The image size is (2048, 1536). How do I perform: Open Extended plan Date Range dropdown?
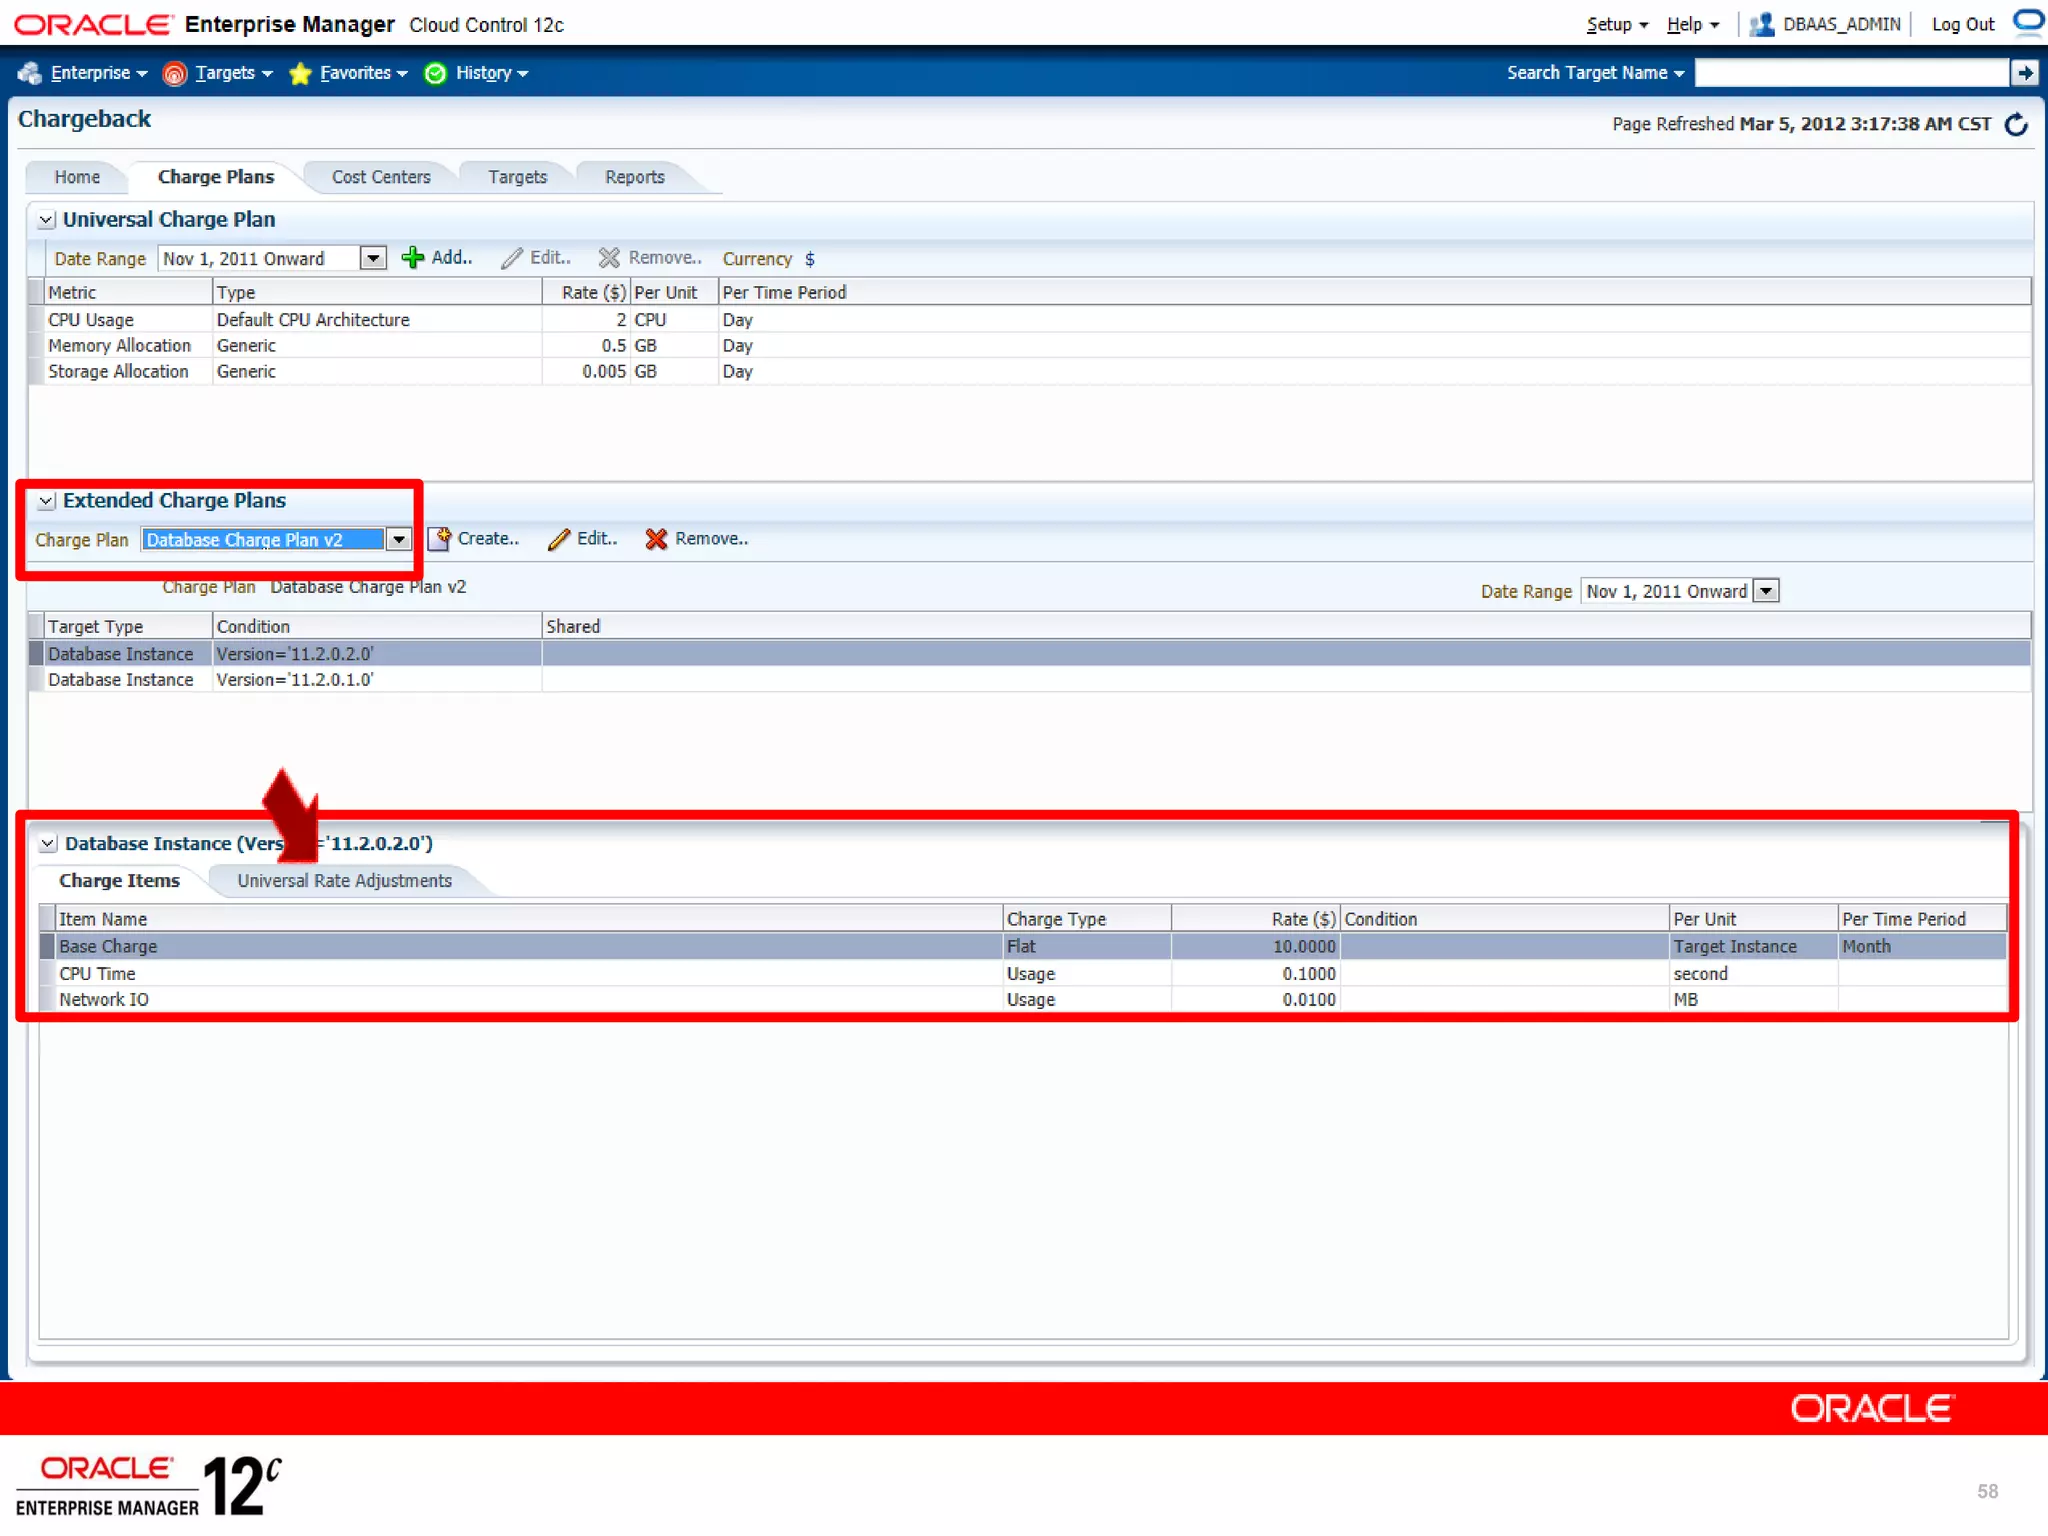(x=1766, y=591)
